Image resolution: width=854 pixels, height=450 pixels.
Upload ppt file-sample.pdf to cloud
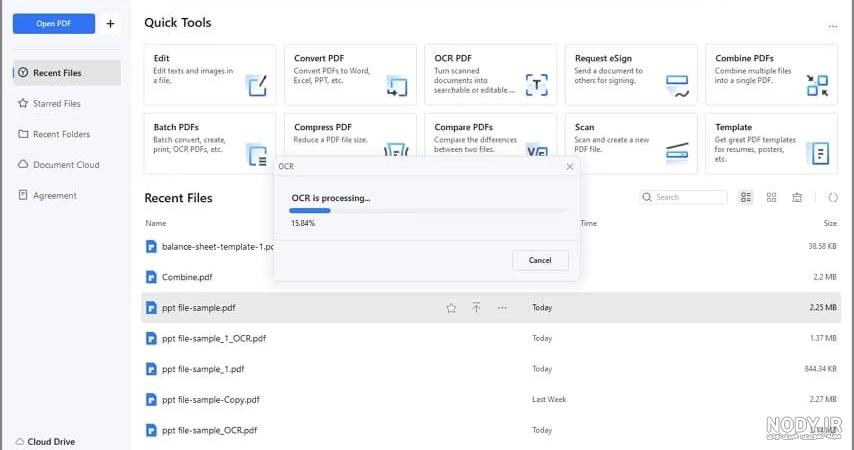click(x=476, y=308)
